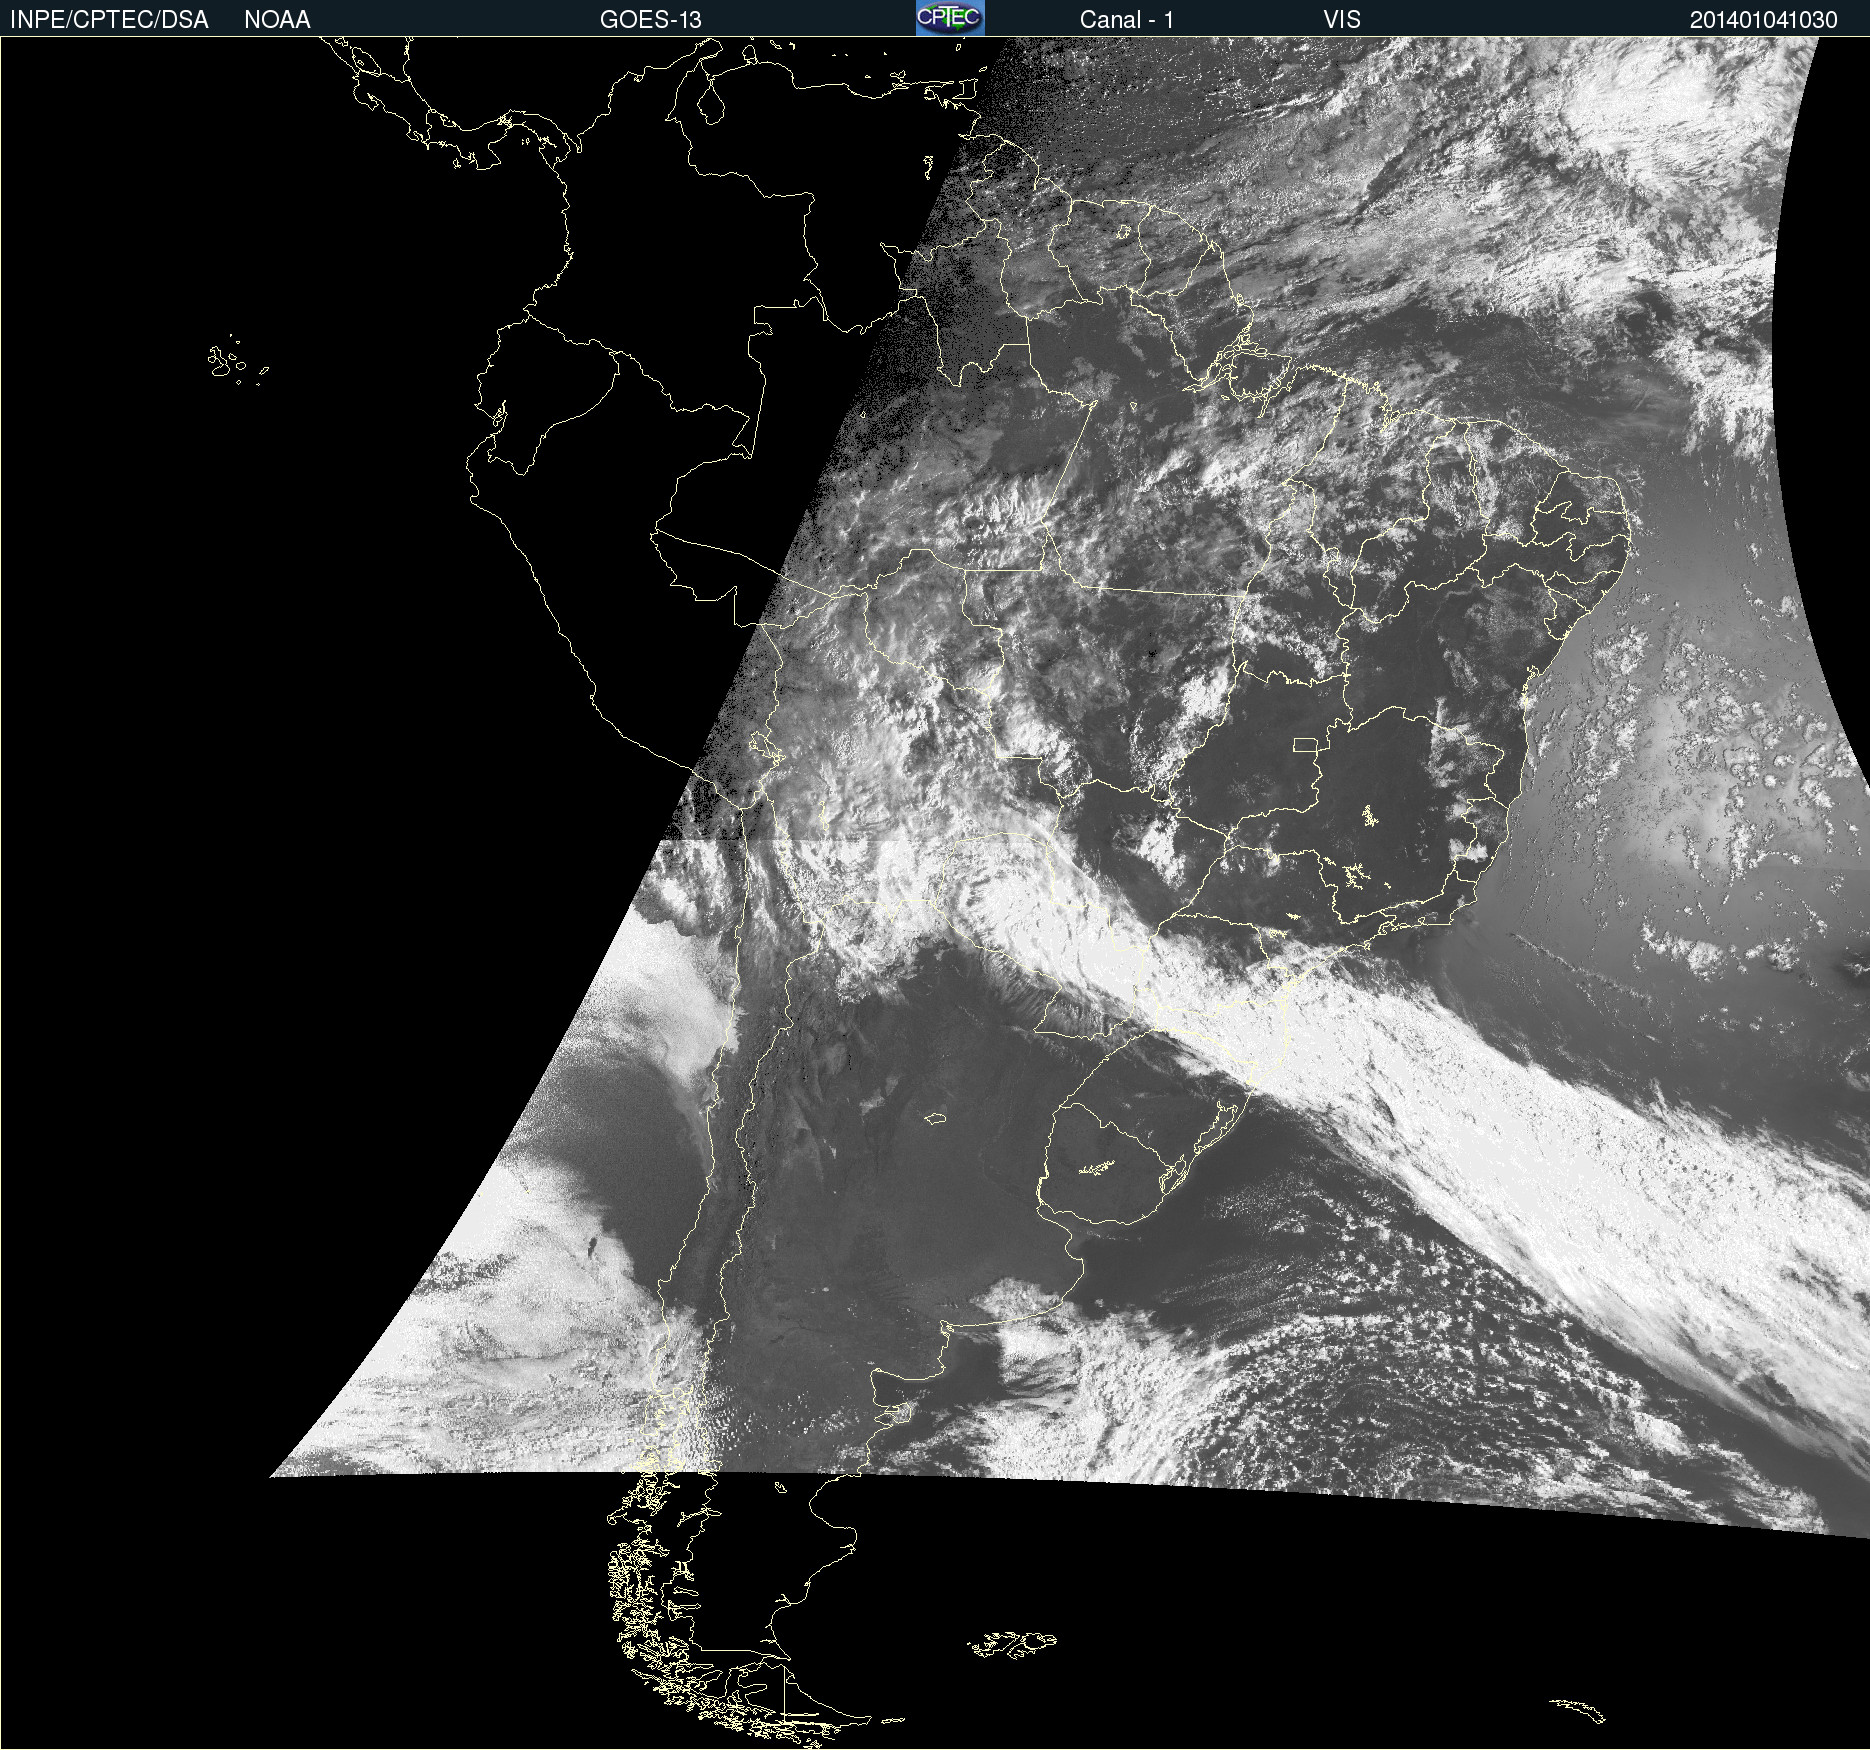Click the Canal - 1 label
The image size is (1870, 1750).
pos(1127,20)
